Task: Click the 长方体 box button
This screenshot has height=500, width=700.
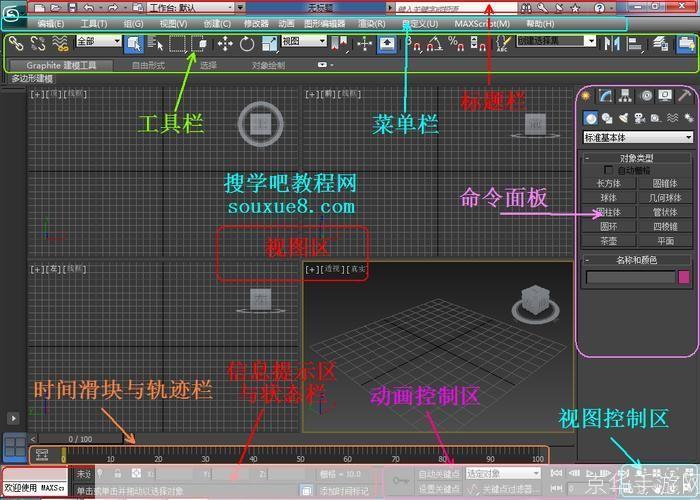Action: [x=608, y=184]
